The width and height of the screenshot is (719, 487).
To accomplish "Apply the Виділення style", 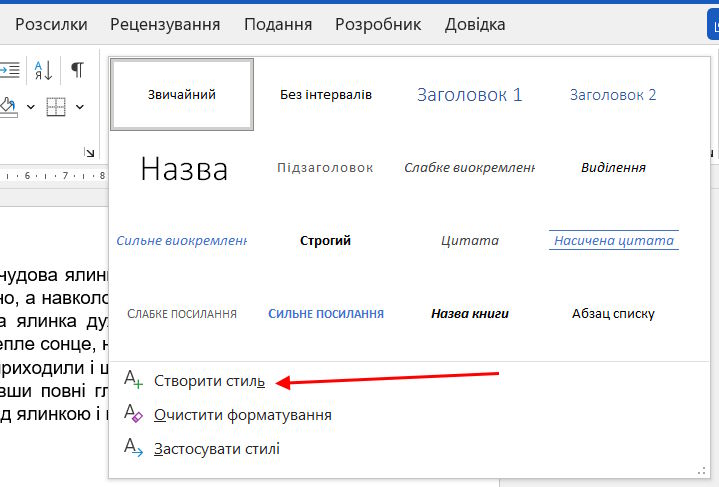I will click(613, 168).
